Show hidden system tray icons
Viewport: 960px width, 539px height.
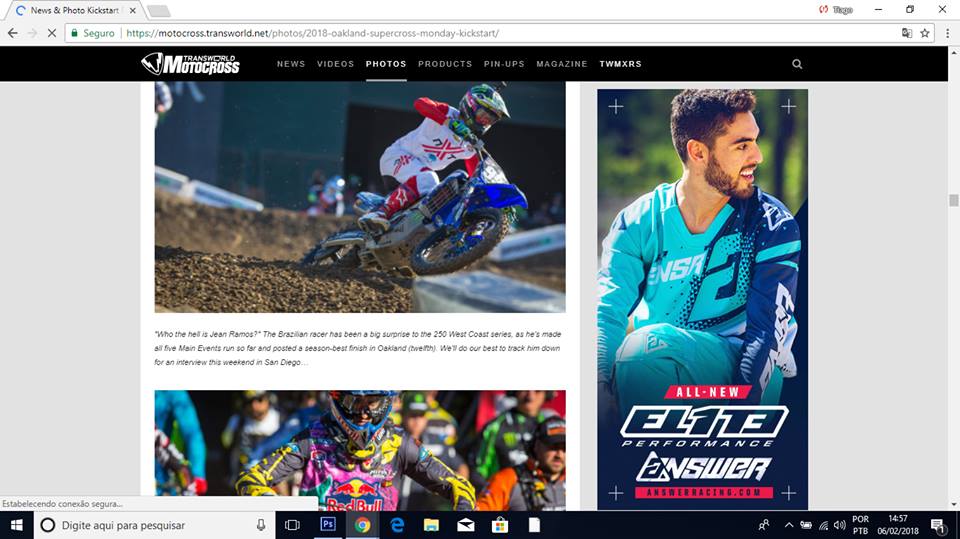tap(789, 525)
